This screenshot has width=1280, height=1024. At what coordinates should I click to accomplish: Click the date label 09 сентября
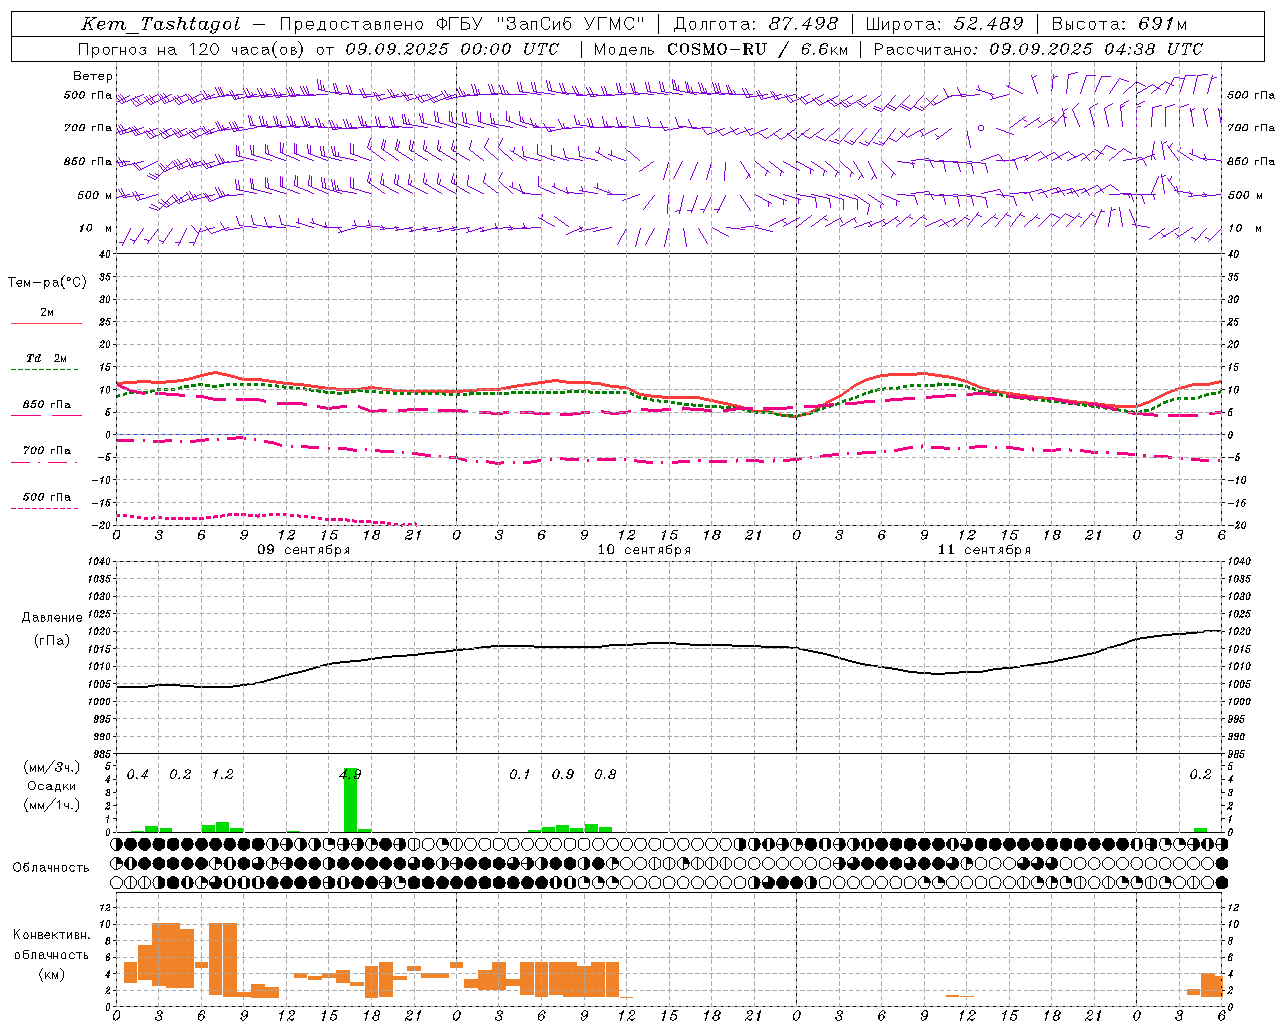coord(304,550)
